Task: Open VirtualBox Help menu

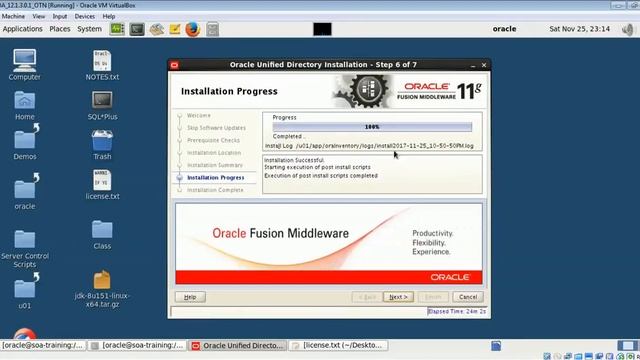Action: click(109, 16)
